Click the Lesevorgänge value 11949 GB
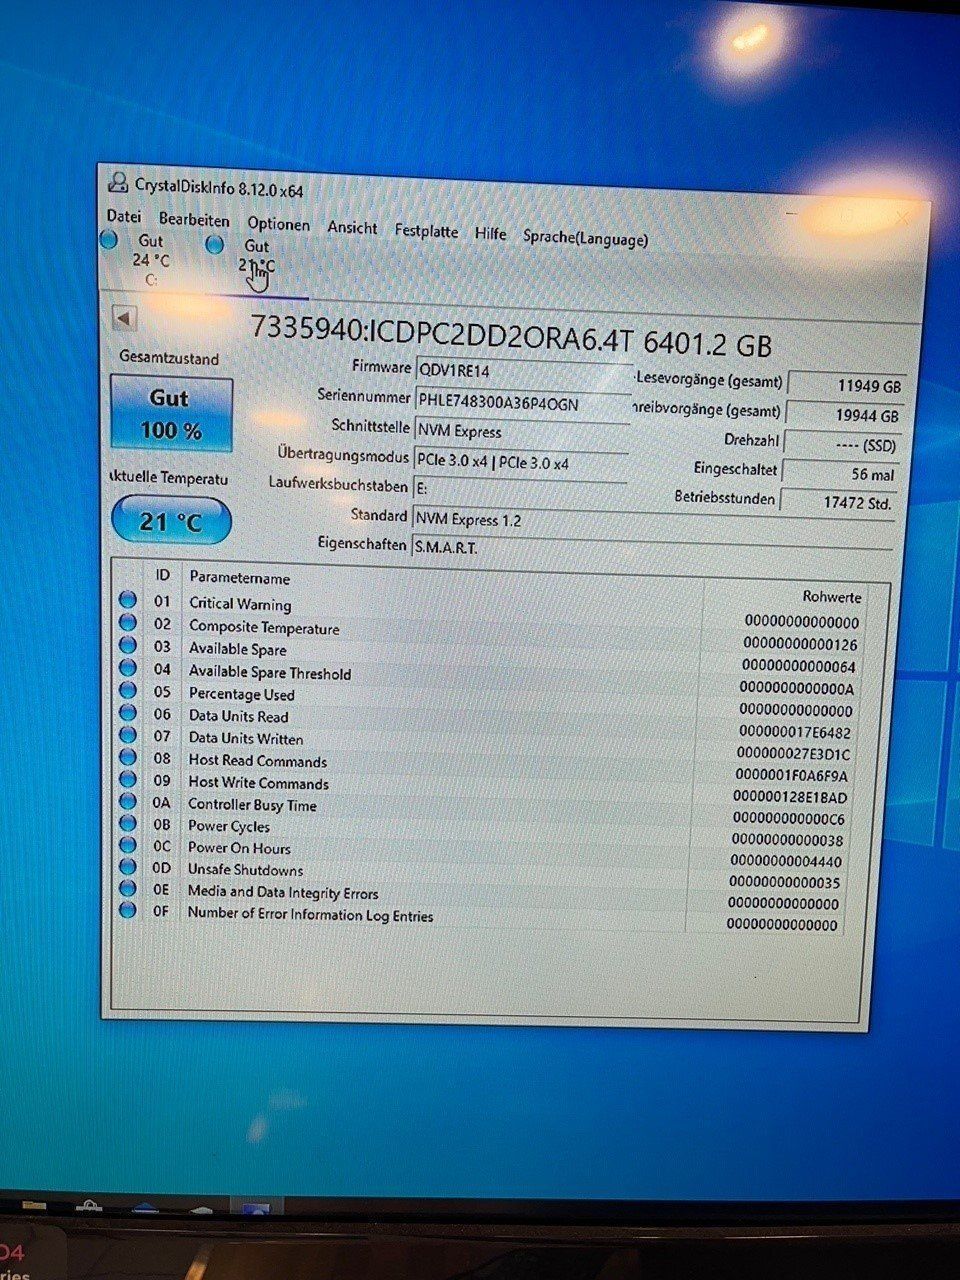 coord(845,384)
